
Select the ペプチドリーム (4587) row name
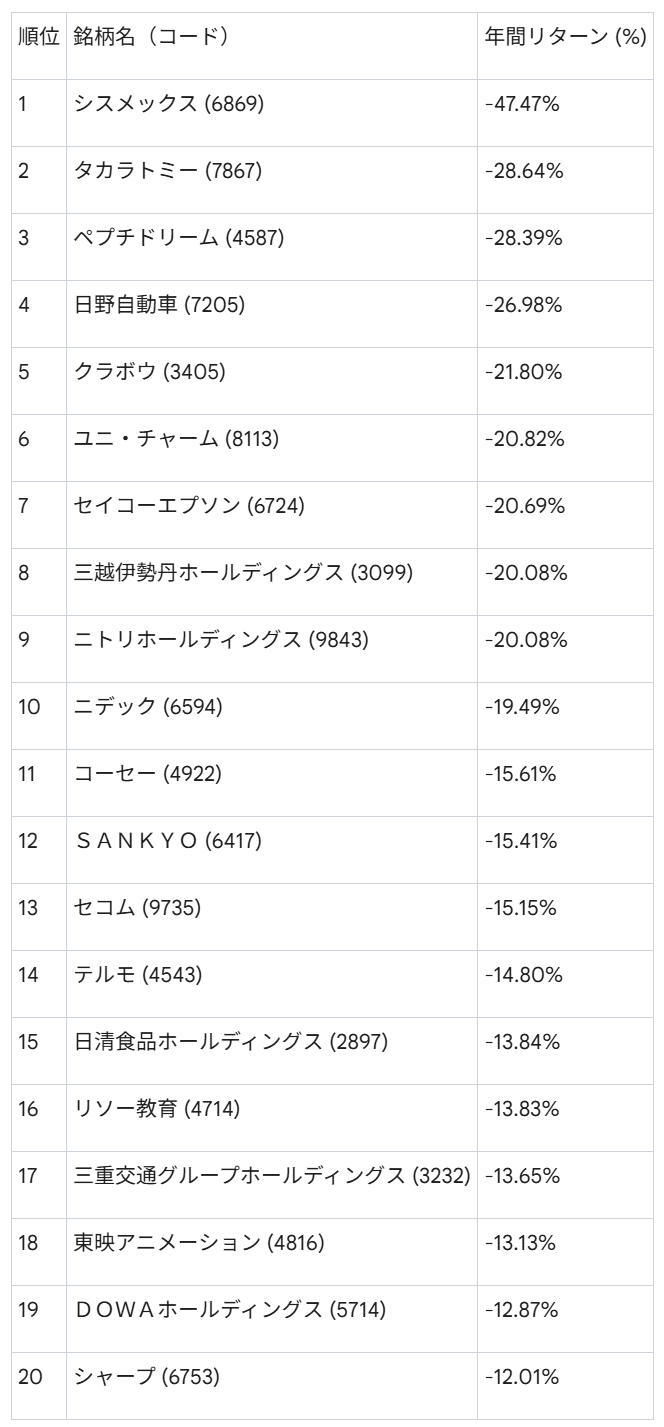179,237
